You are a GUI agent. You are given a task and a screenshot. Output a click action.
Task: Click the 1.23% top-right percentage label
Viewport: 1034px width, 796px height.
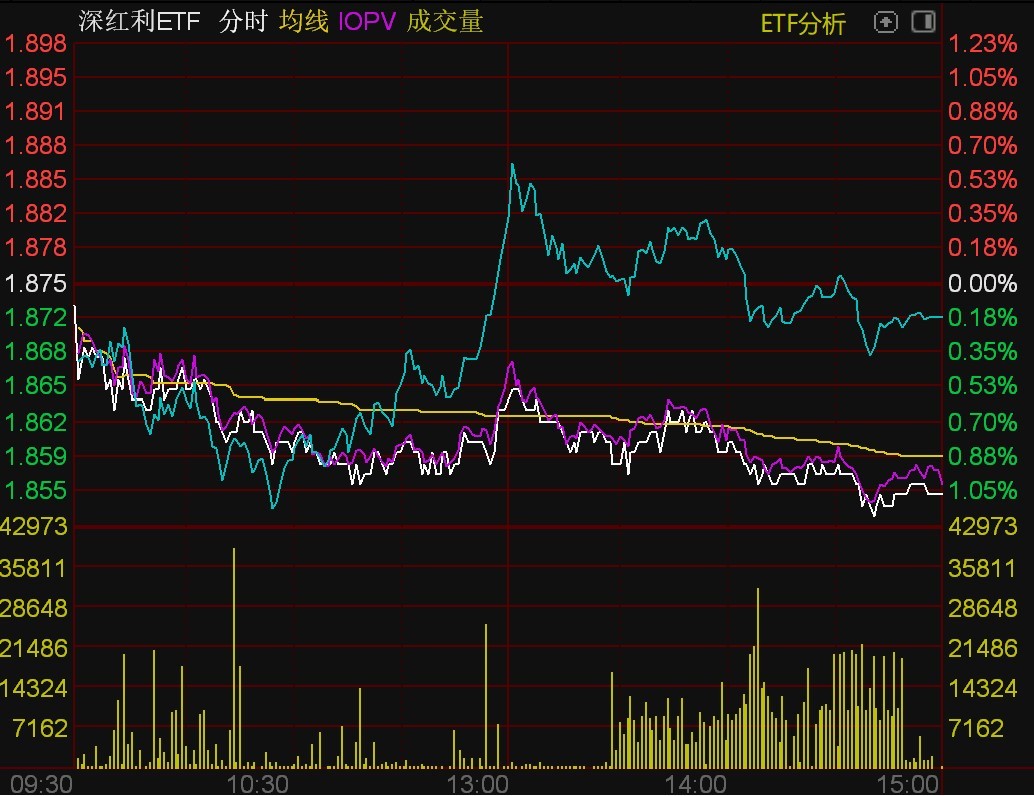(984, 44)
